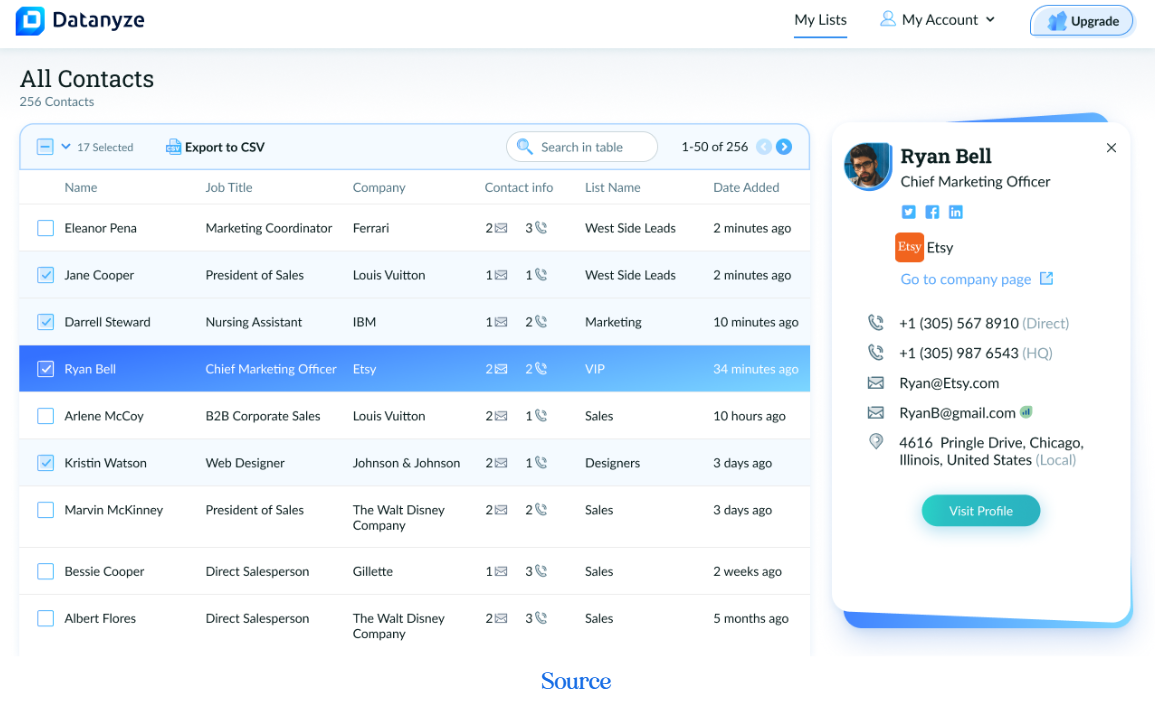Click phone icon in Albert Flores row
The image size is (1155, 704).
[541, 618]
